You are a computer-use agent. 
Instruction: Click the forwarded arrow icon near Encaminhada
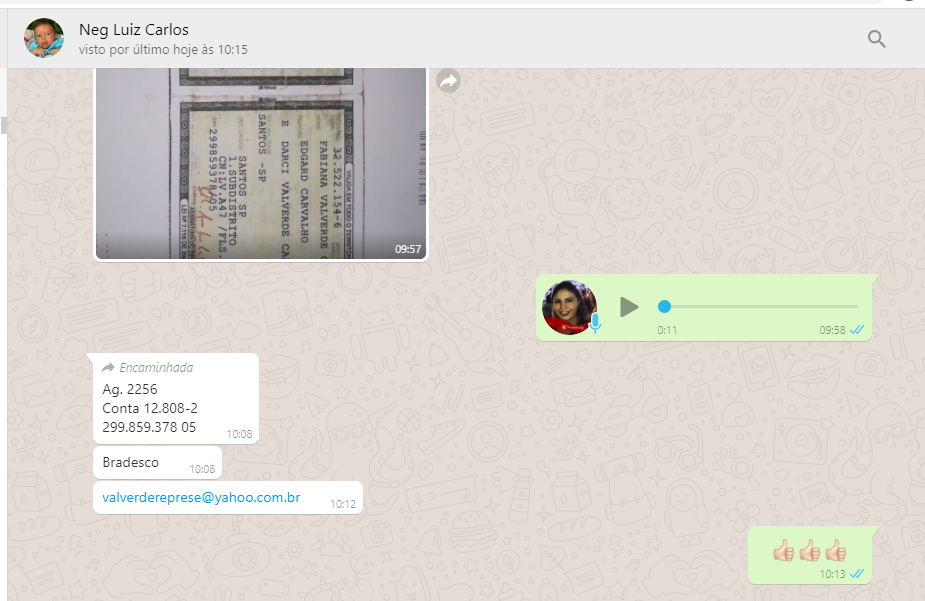[x=108, y=368]
